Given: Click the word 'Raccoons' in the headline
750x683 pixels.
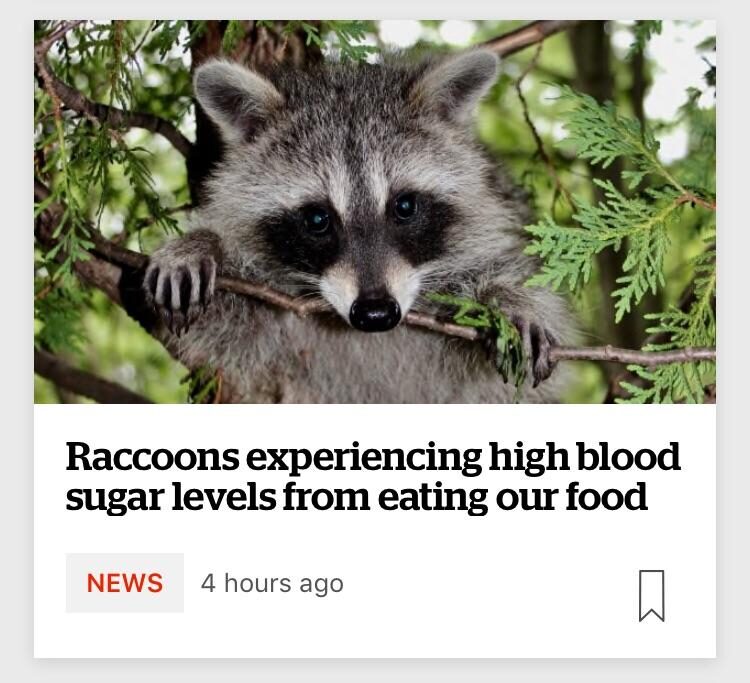Looking at the screenshot, I should [x=152, y=457].
